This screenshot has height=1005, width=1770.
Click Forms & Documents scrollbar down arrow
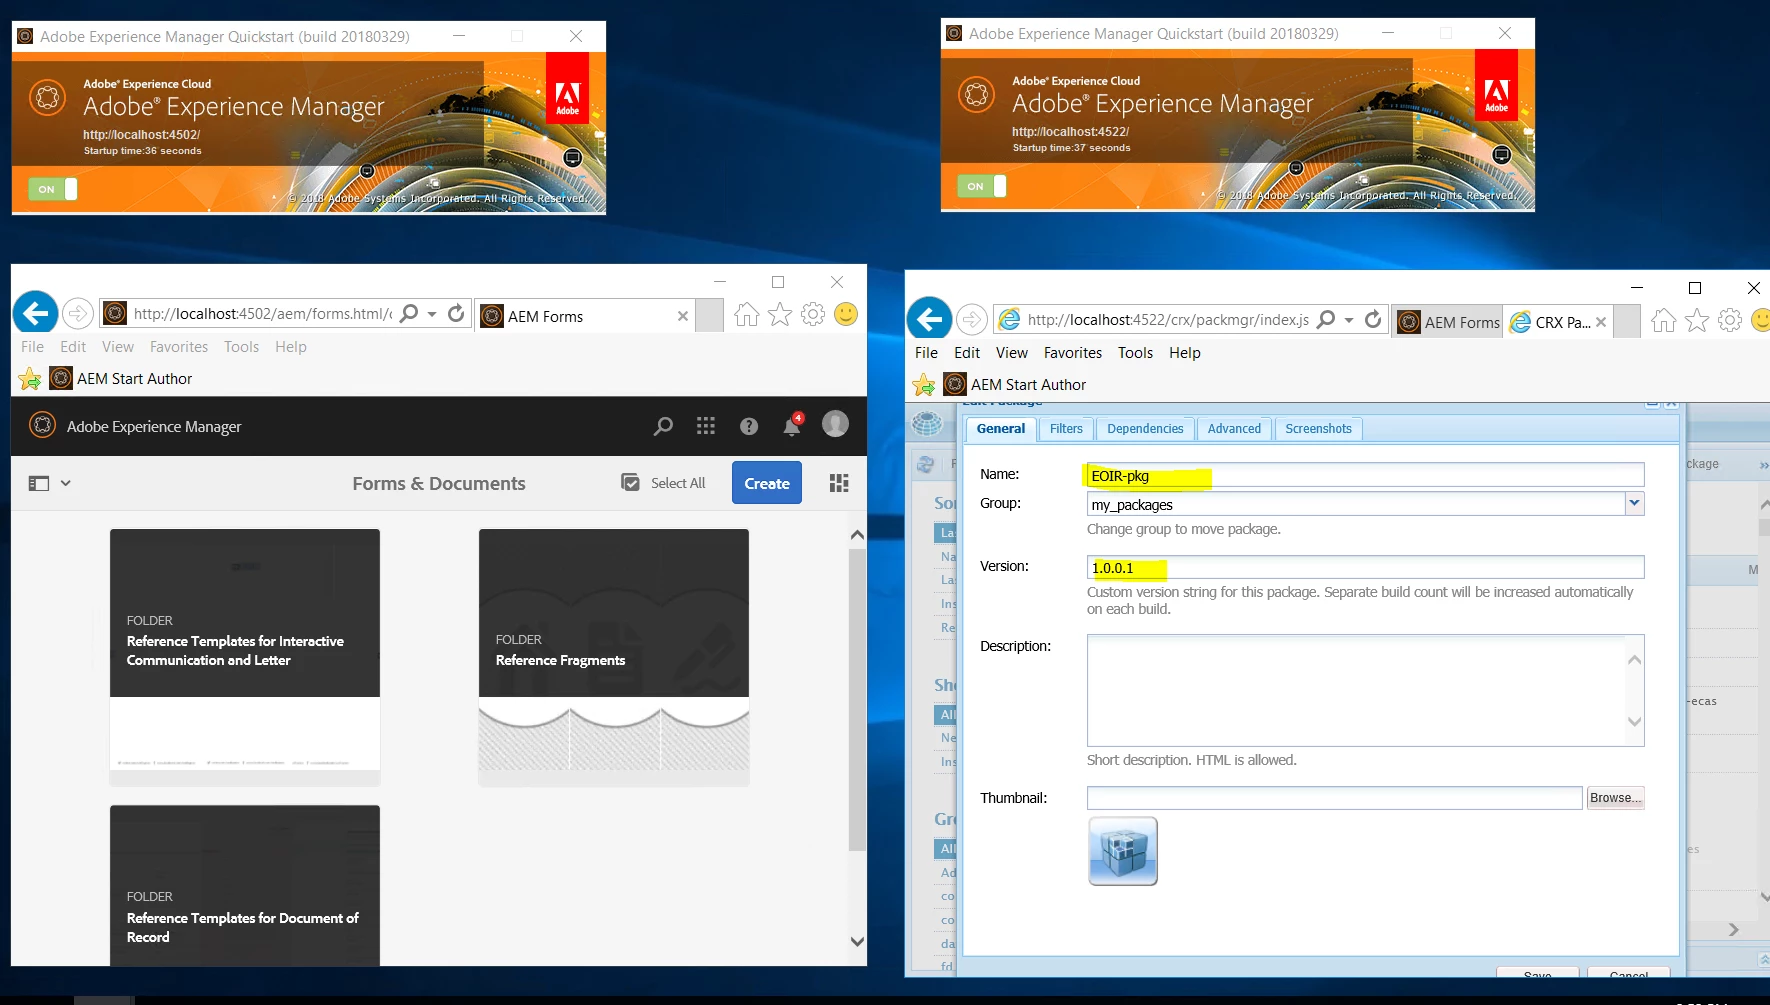pyautogui.click(x=857, y=941)
